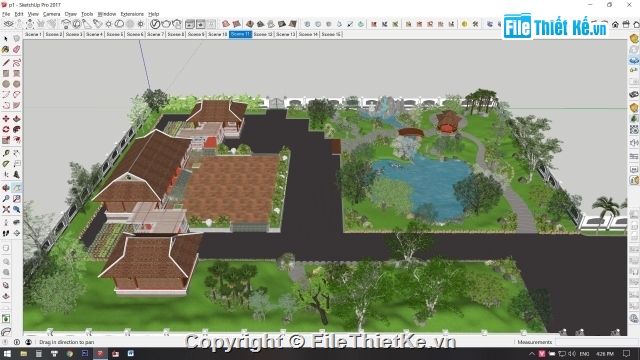Switch to Scene 1 tab
The height and width of the screenshot is (360, 640).
(x=33, y=34)
